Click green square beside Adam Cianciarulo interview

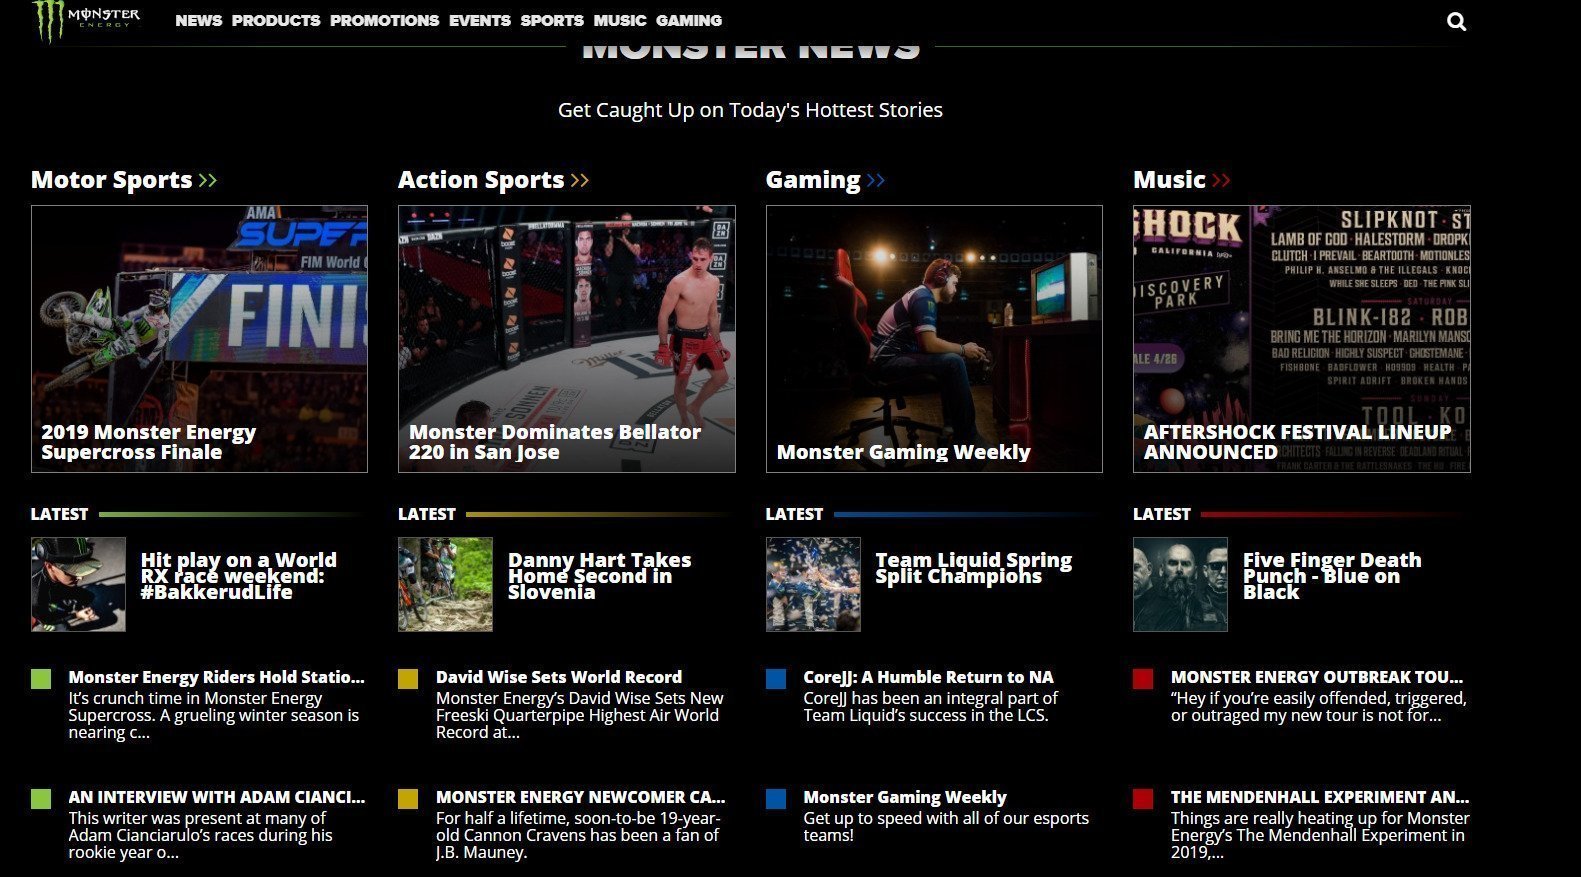point(41,799)
